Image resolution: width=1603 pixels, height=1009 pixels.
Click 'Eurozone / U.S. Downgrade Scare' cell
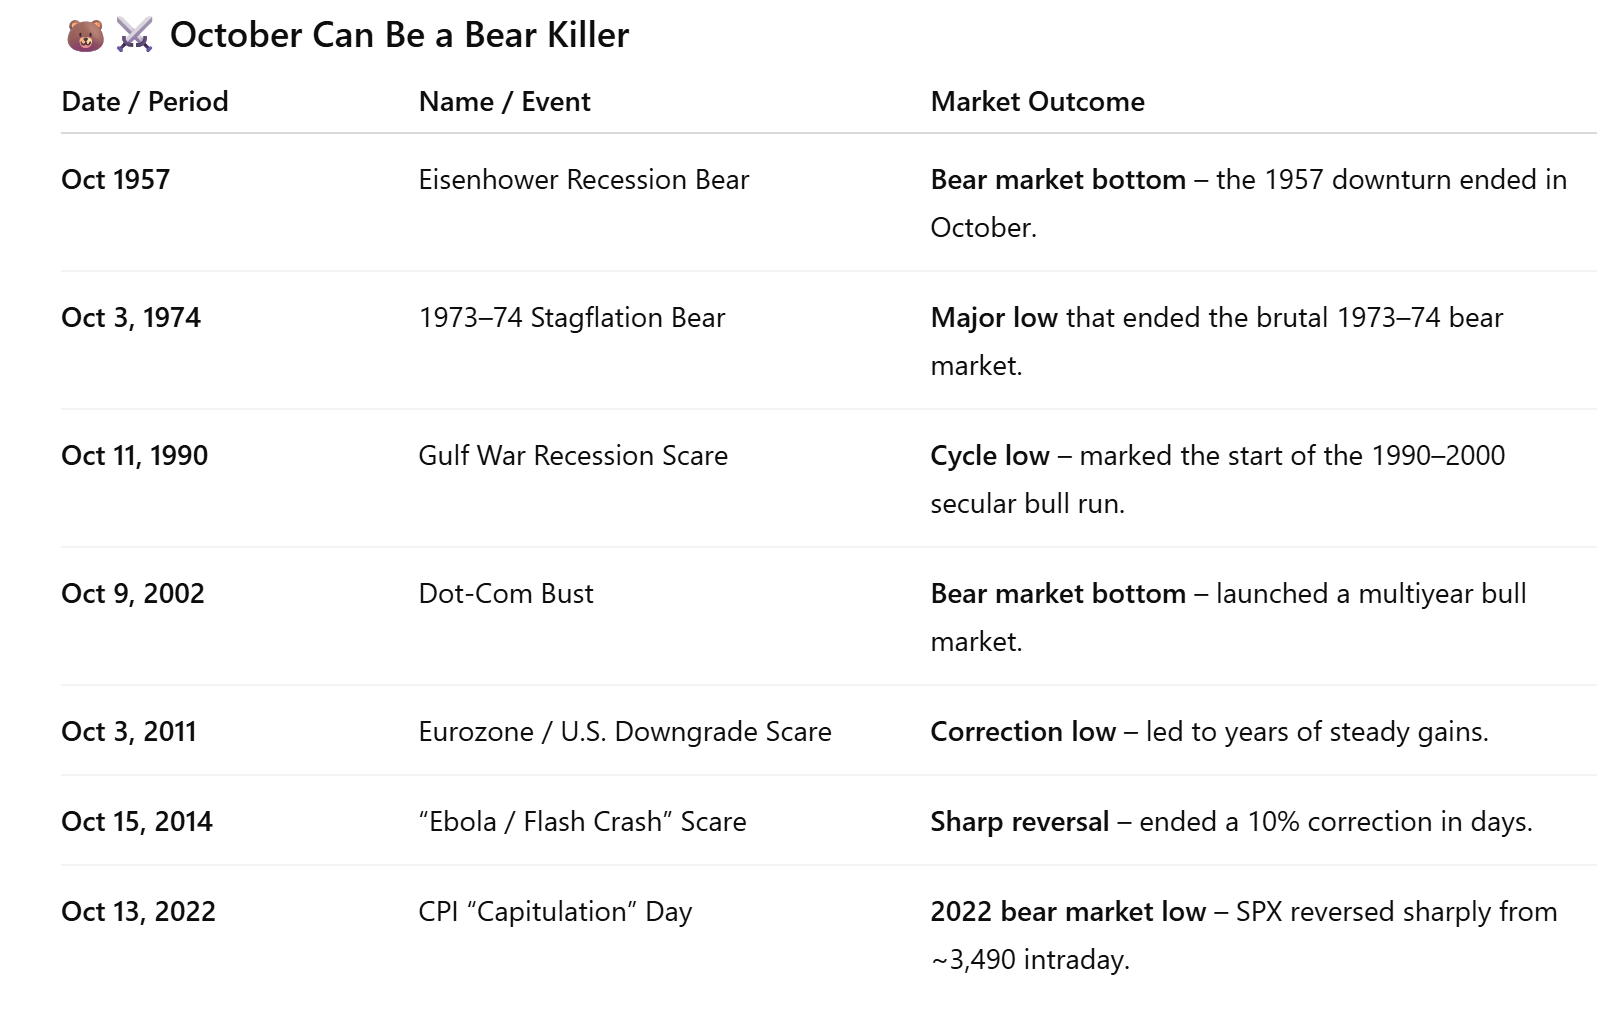[x=625, y=731]
